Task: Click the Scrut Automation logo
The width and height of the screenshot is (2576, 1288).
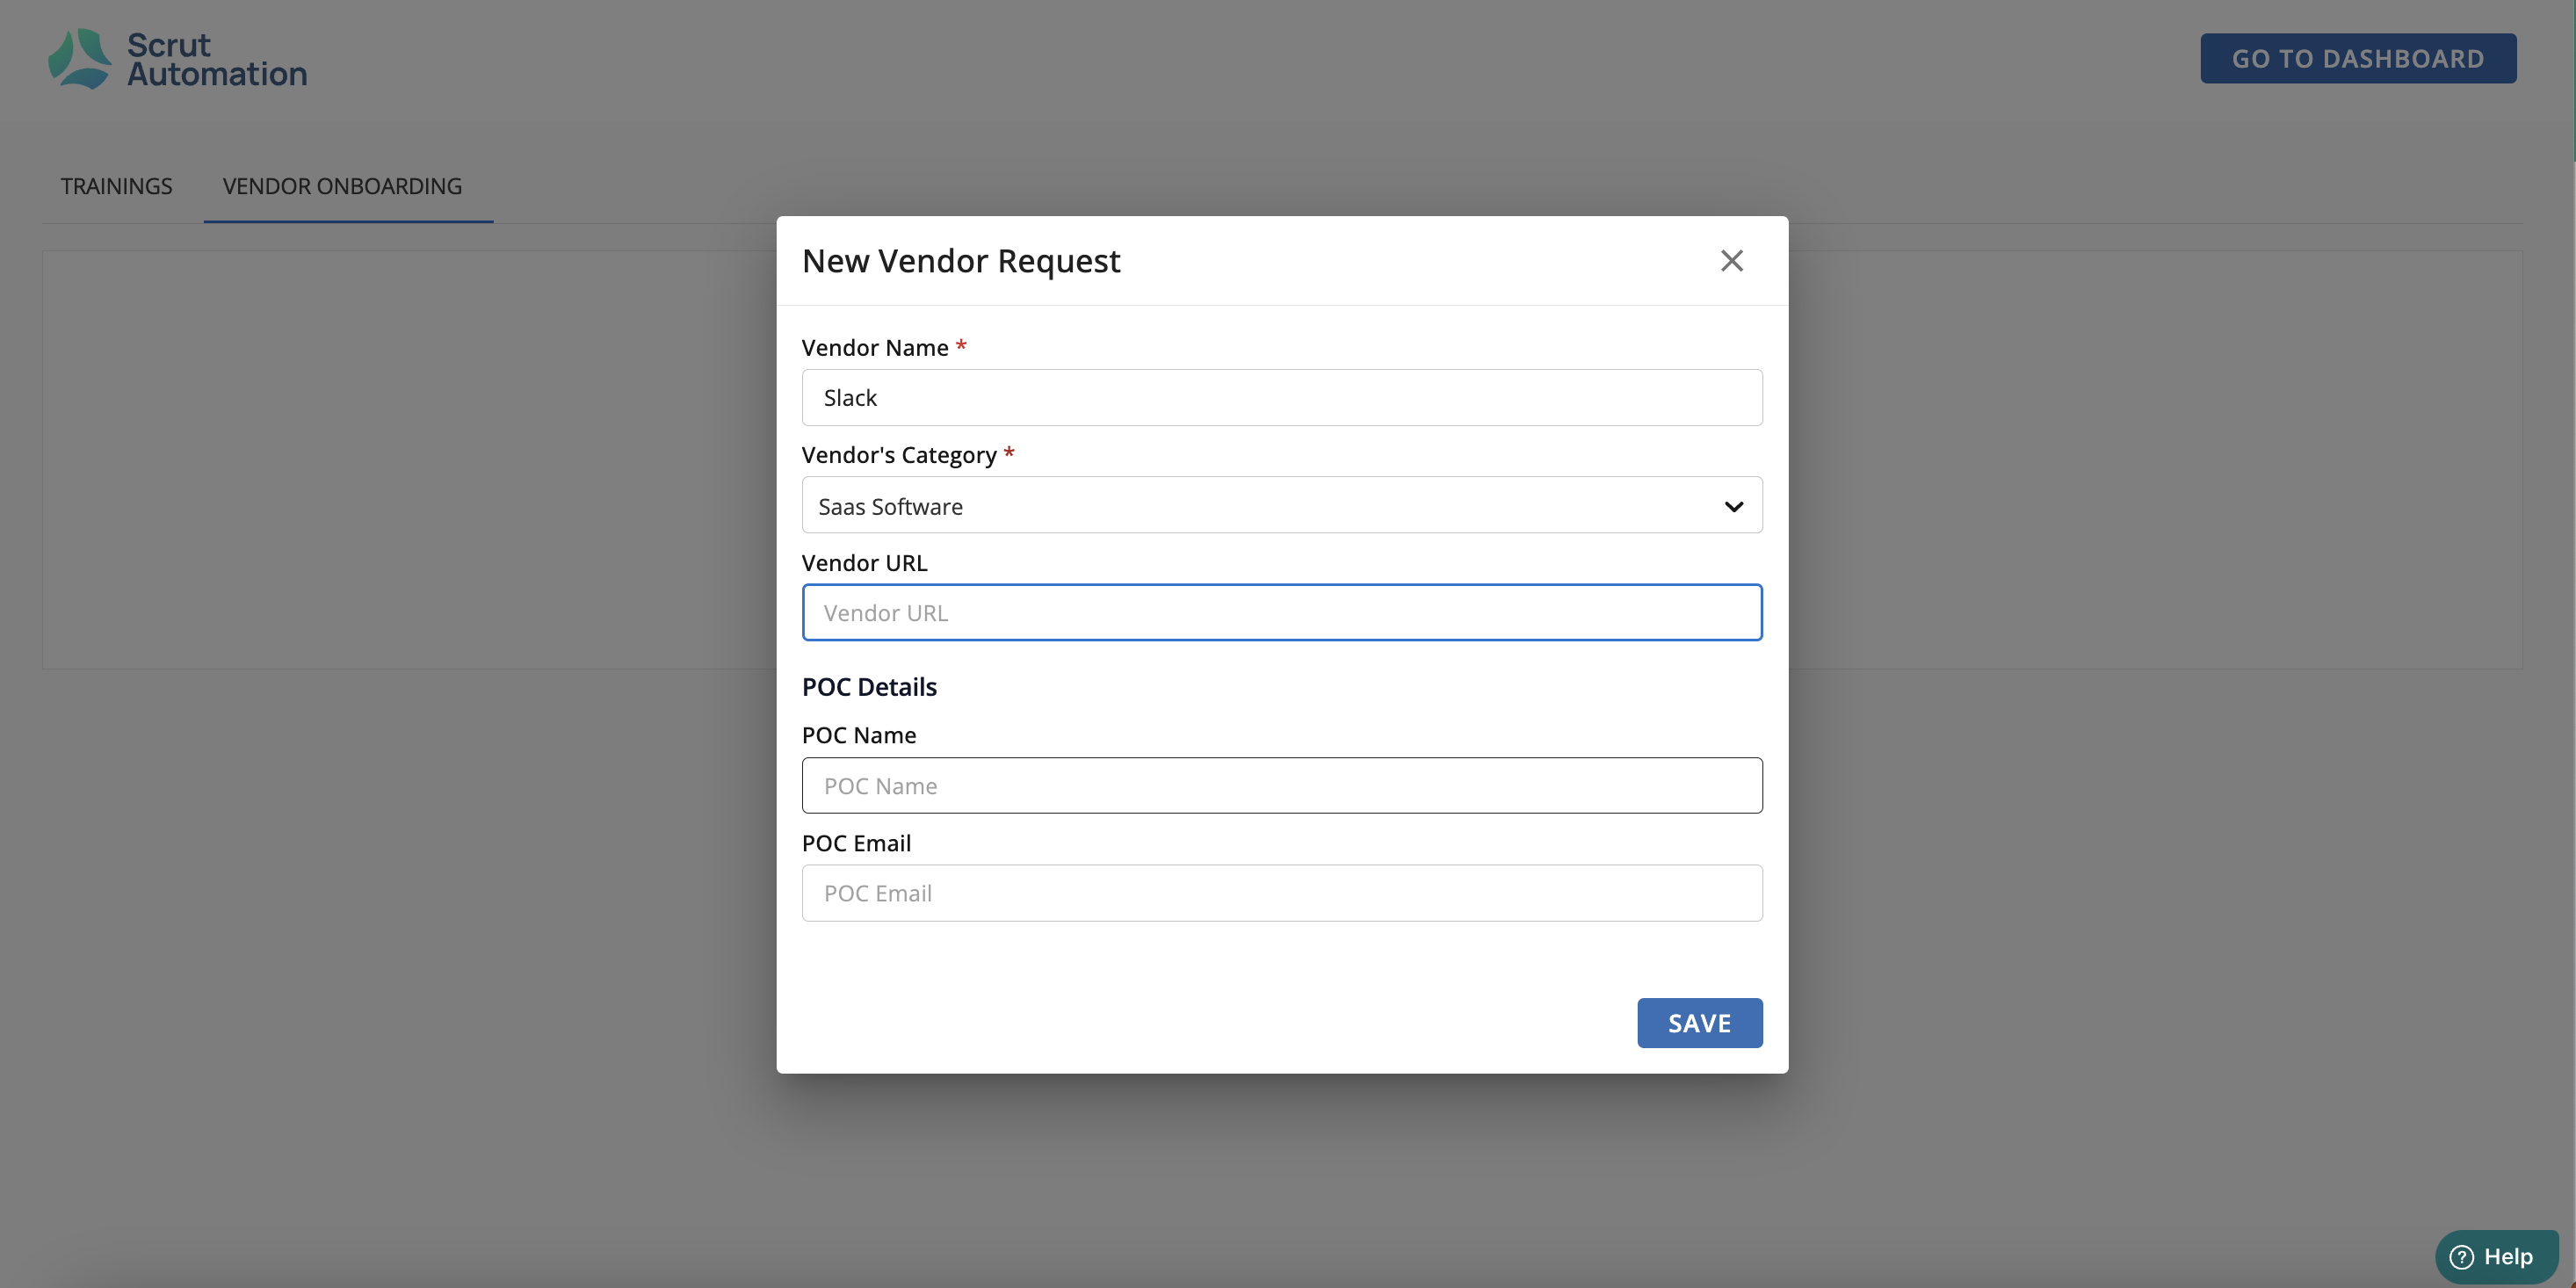Action: point(178,59)
